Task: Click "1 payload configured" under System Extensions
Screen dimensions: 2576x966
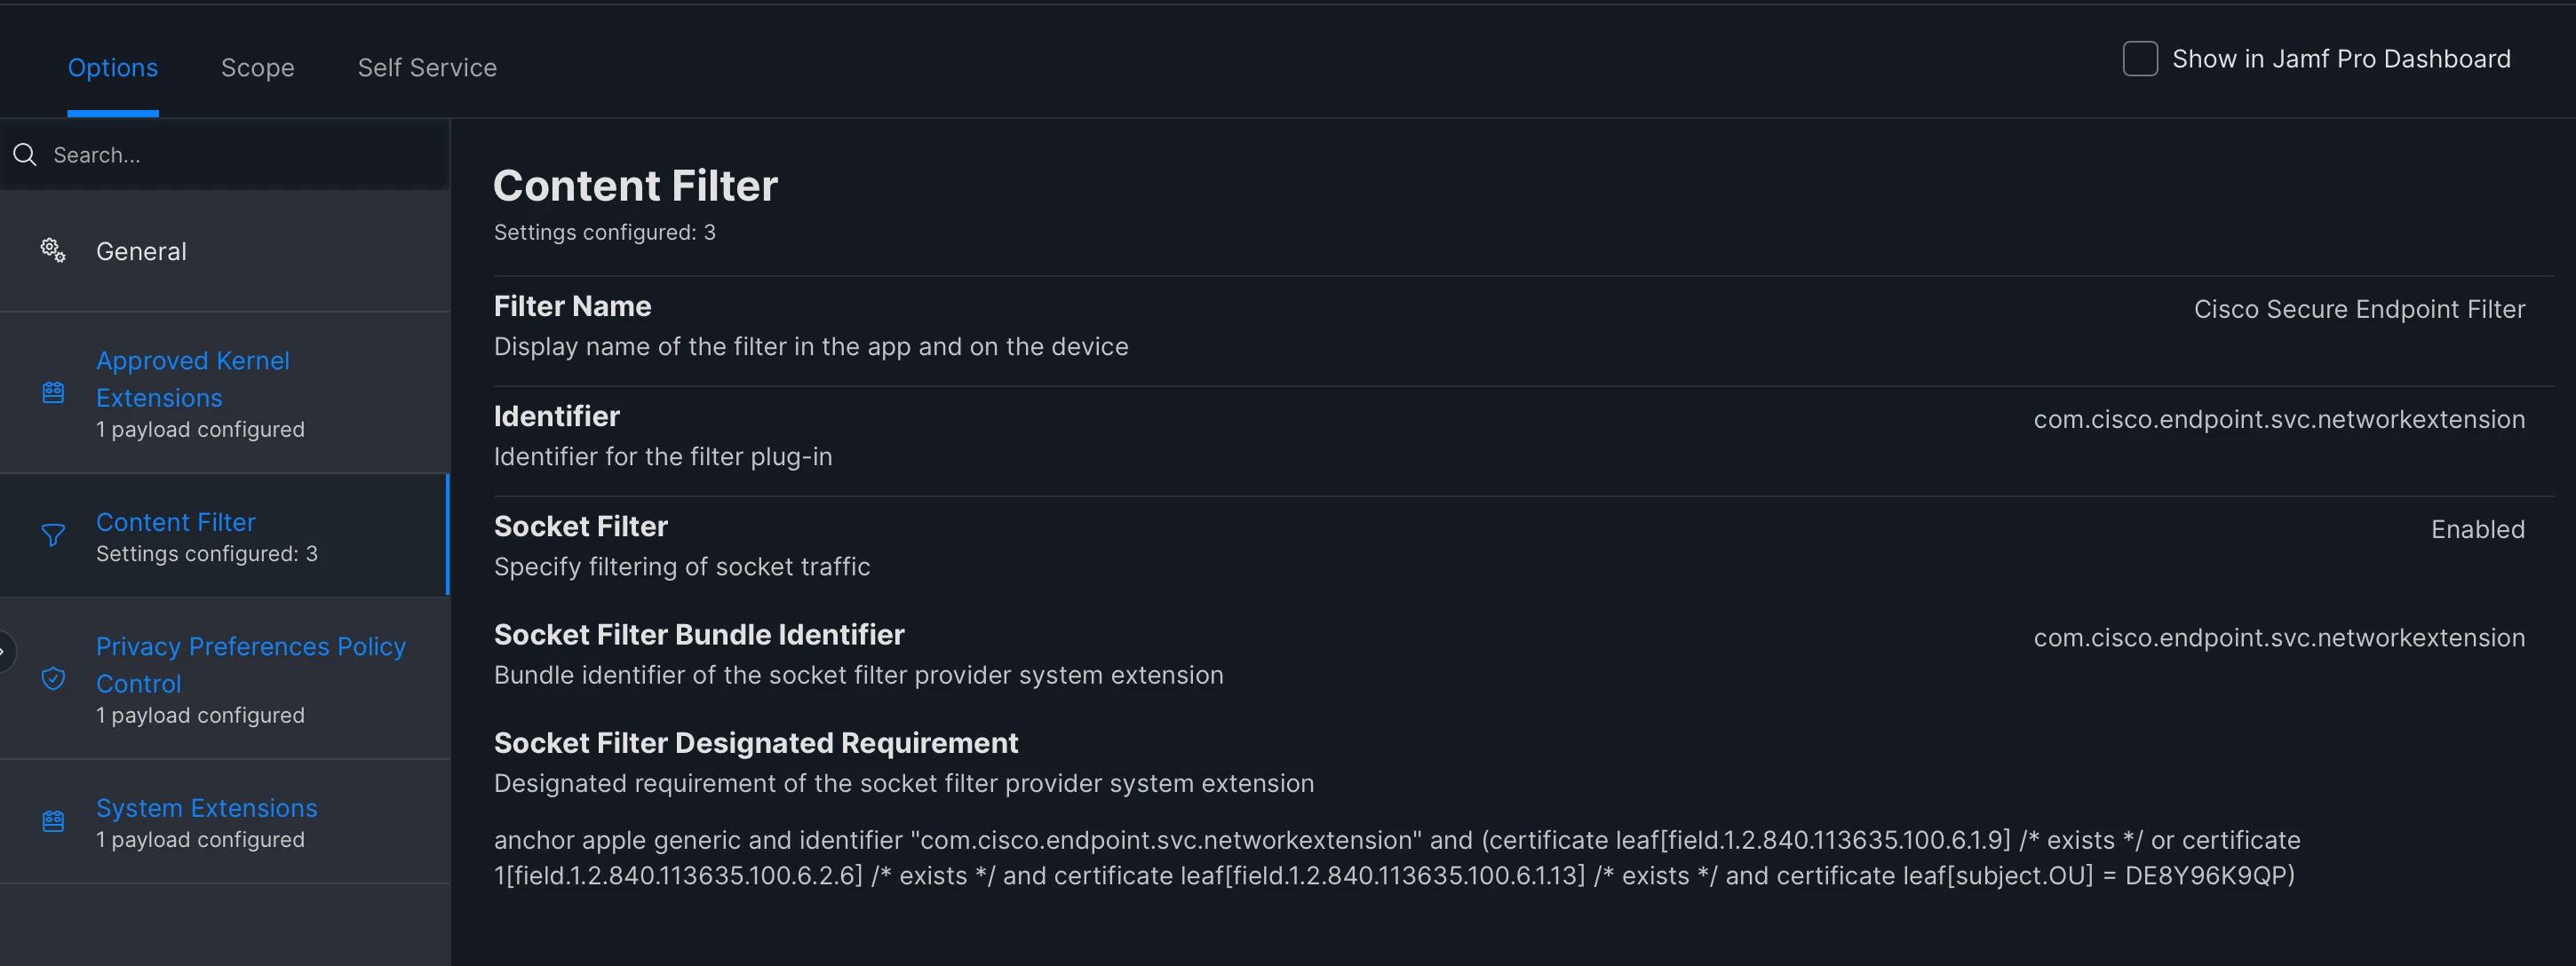Action: (200, 840)
